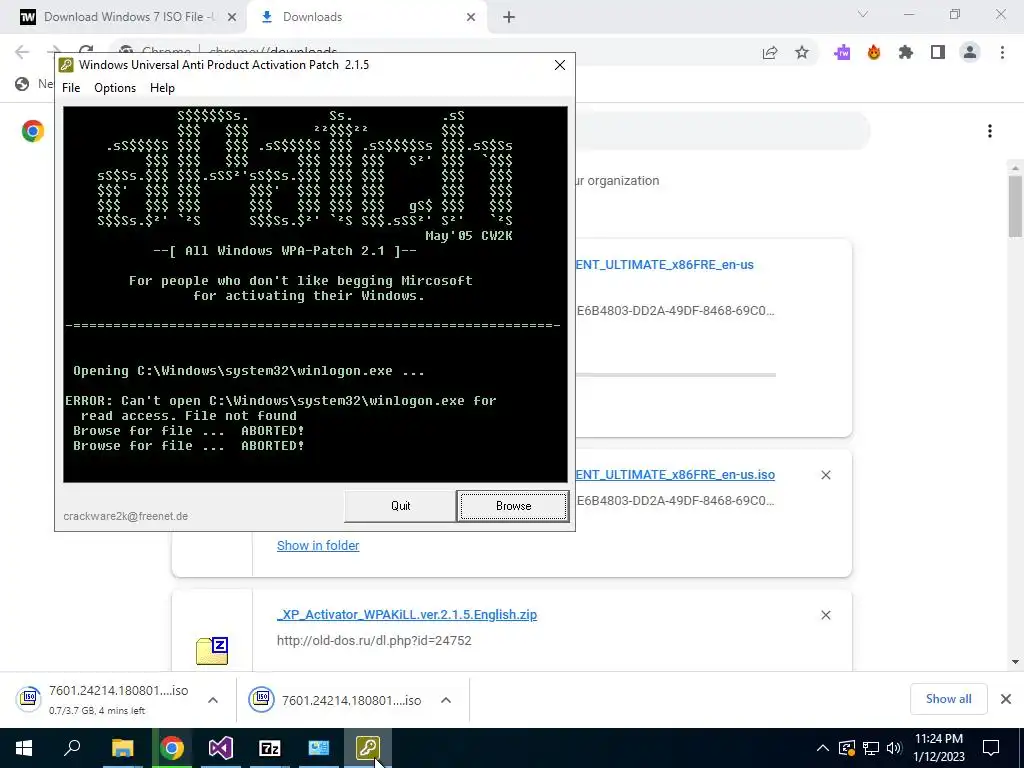Open the in-progress ENT_ULTIMATE_x86FRE_en-us download link
Screen dimensions: 1024x768
(x=665, y=264)
